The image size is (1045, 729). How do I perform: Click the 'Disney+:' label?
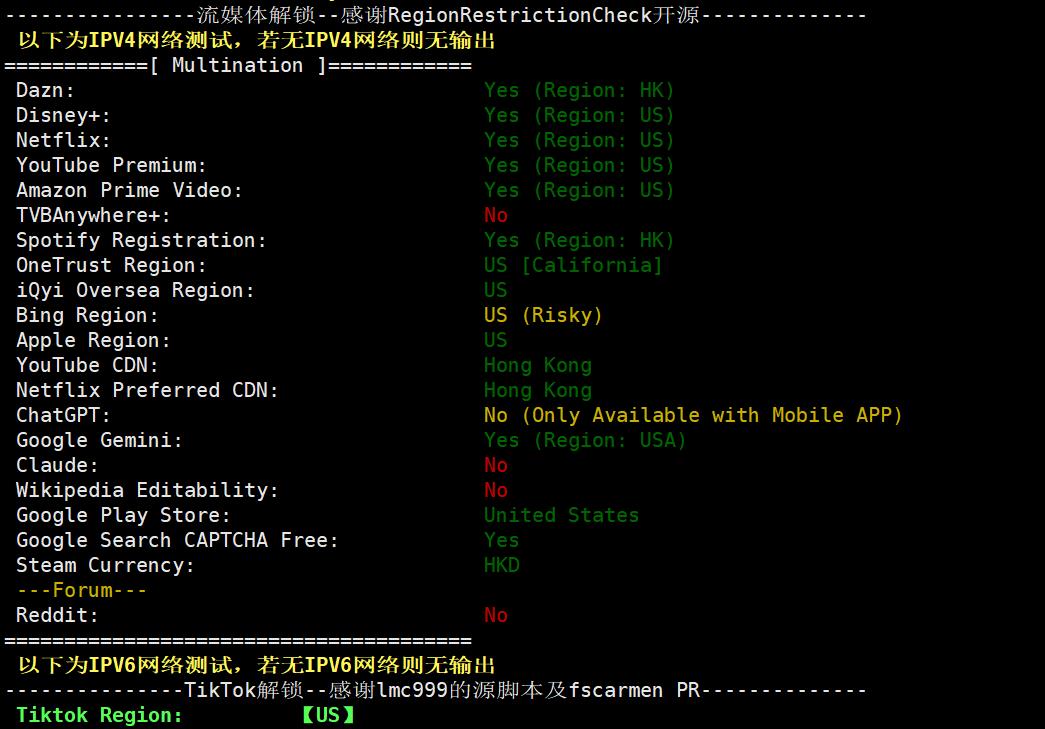(63, 116)
